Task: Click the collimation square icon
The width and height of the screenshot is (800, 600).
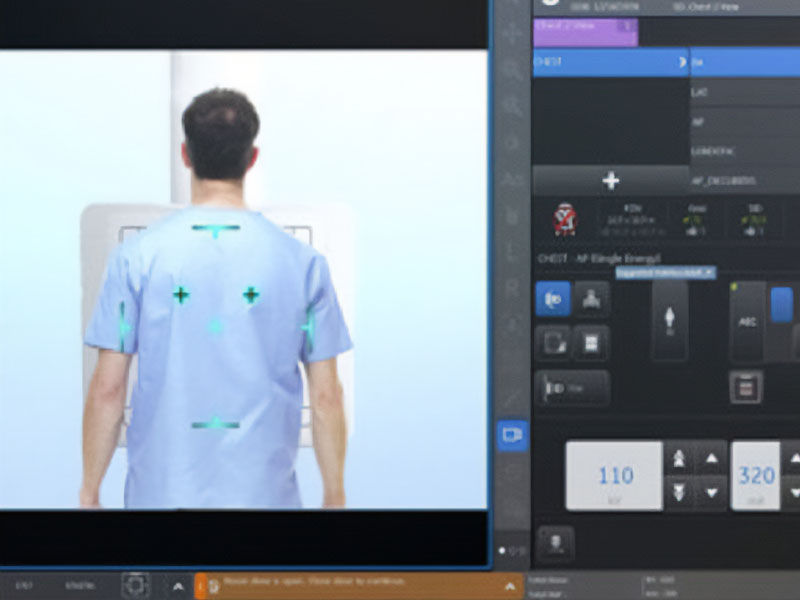Action: [x=553, y=343]
